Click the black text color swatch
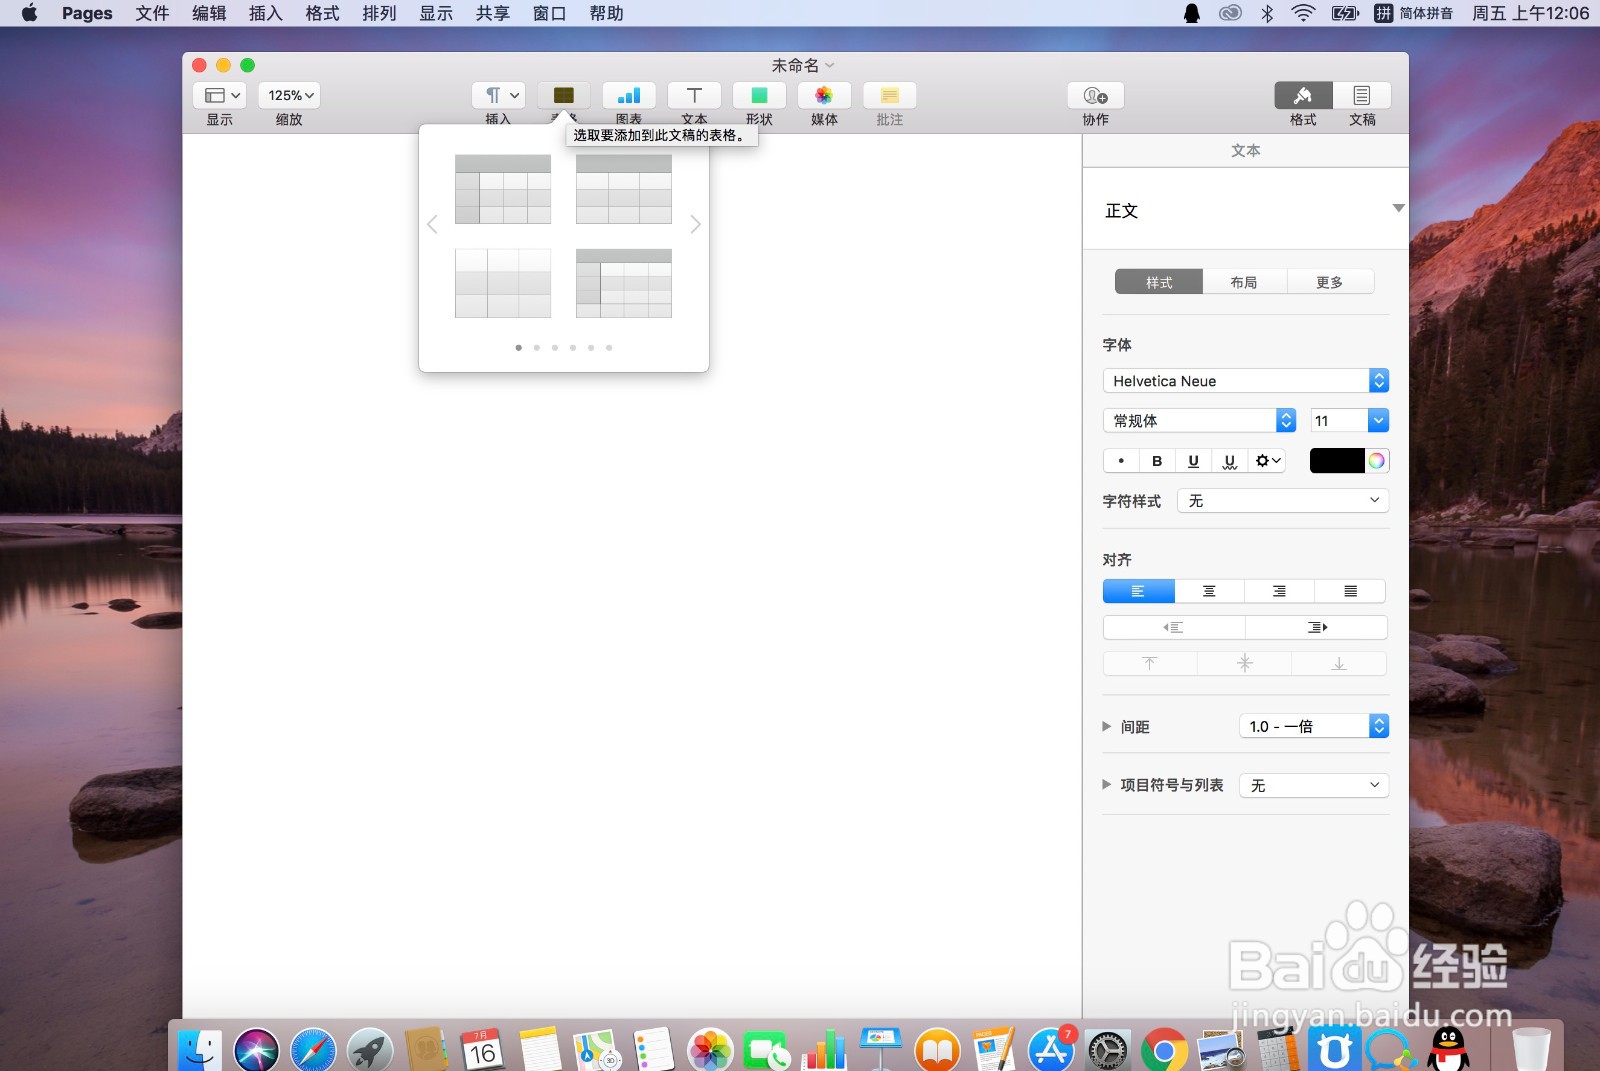 1337,461
